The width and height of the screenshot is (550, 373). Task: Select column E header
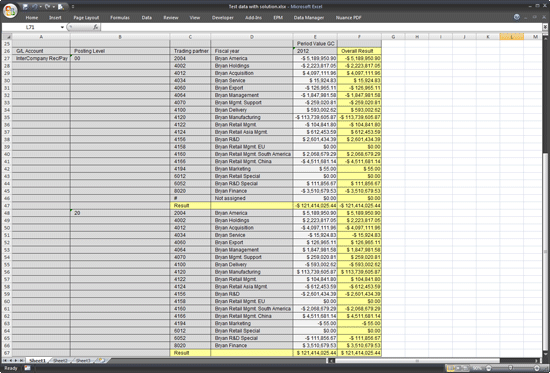tap(315, 37)
